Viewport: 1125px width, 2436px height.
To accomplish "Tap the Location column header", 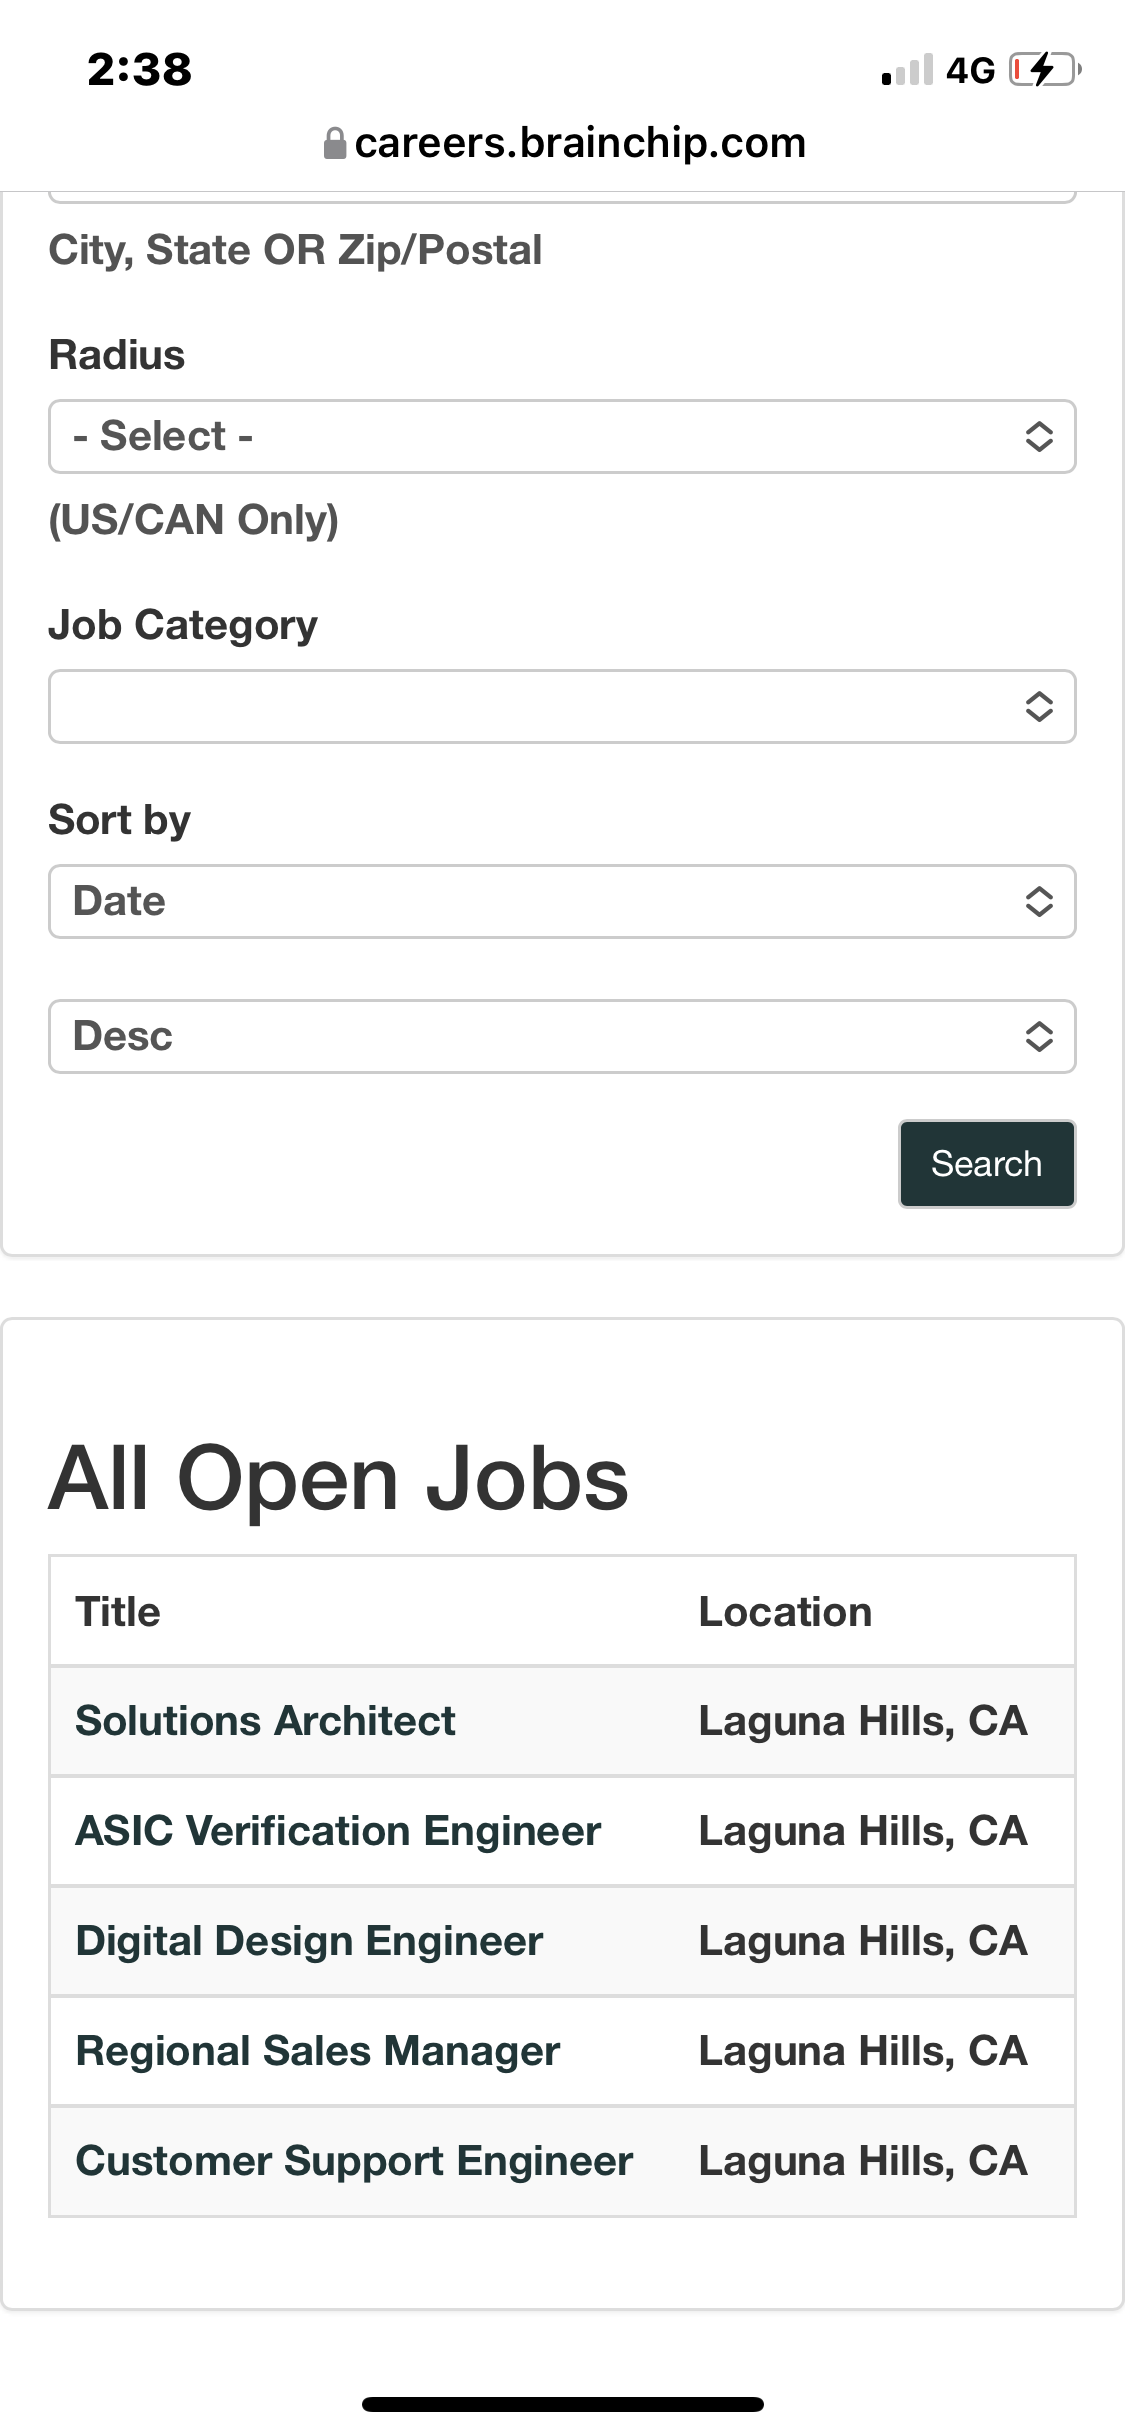I will (x=785, y=1612).
